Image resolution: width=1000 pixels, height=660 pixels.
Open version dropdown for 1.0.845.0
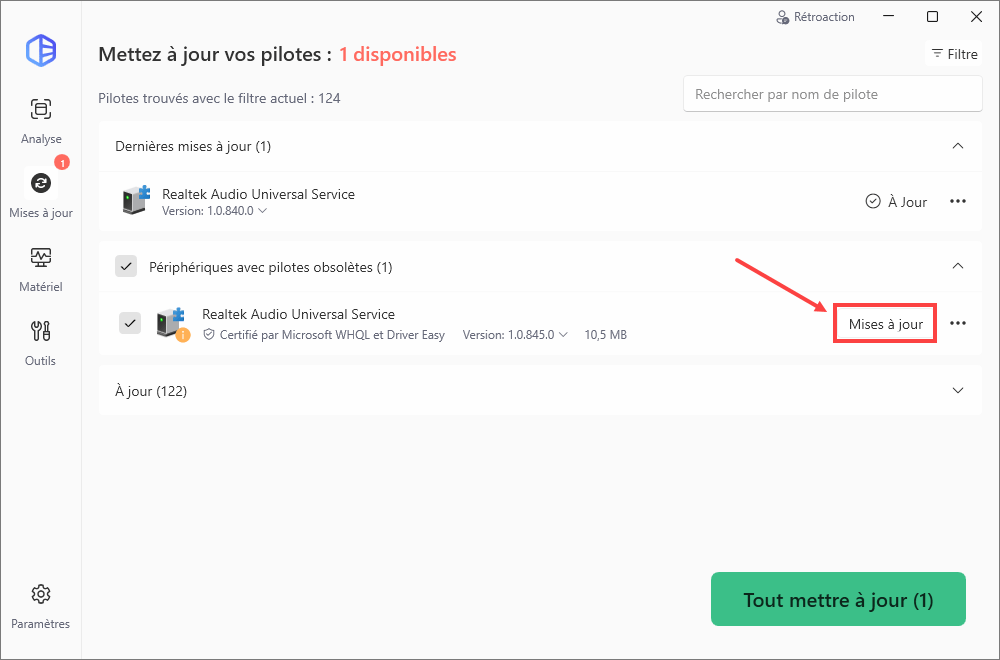[563, 335]
